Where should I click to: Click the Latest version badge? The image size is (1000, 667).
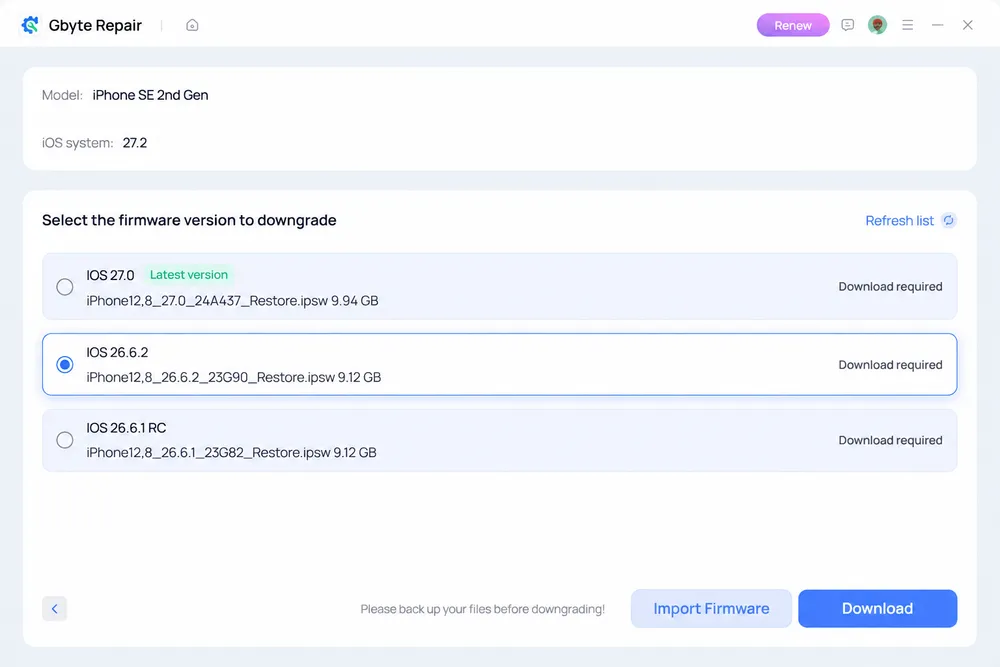[x=189, y=275]
